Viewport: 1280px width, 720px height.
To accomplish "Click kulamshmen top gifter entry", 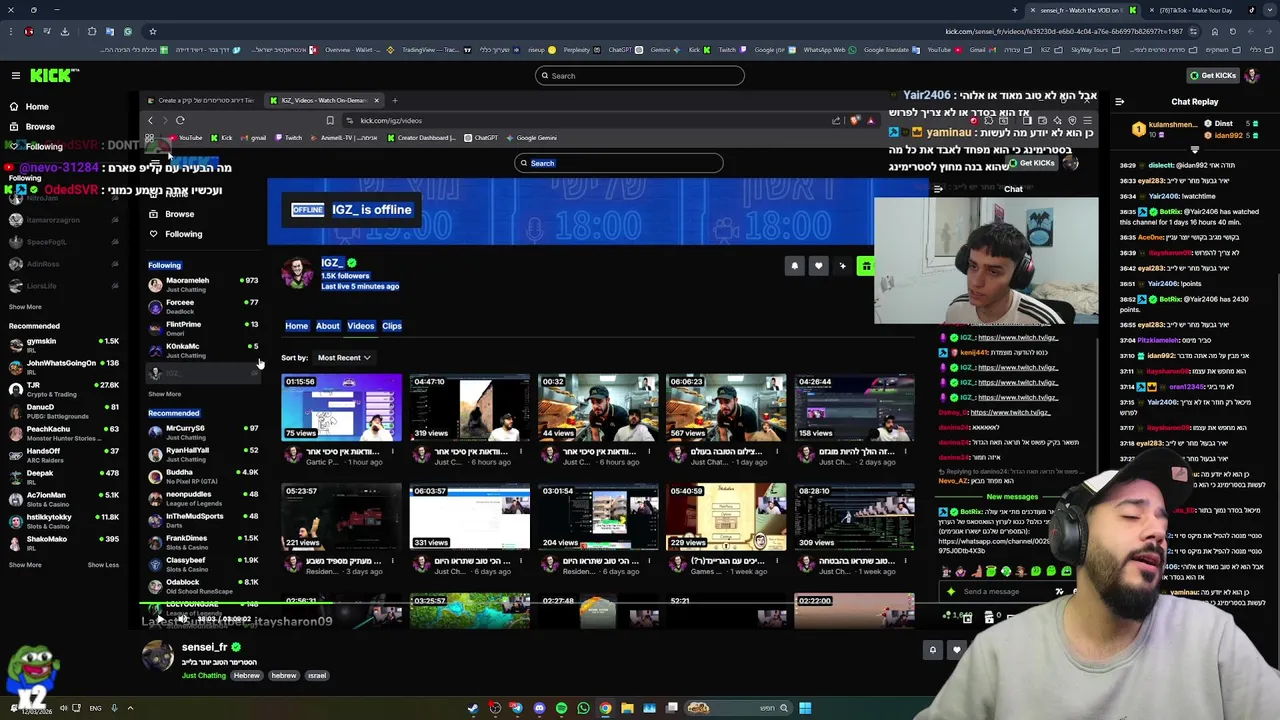I will click(x=1165, y=128).
